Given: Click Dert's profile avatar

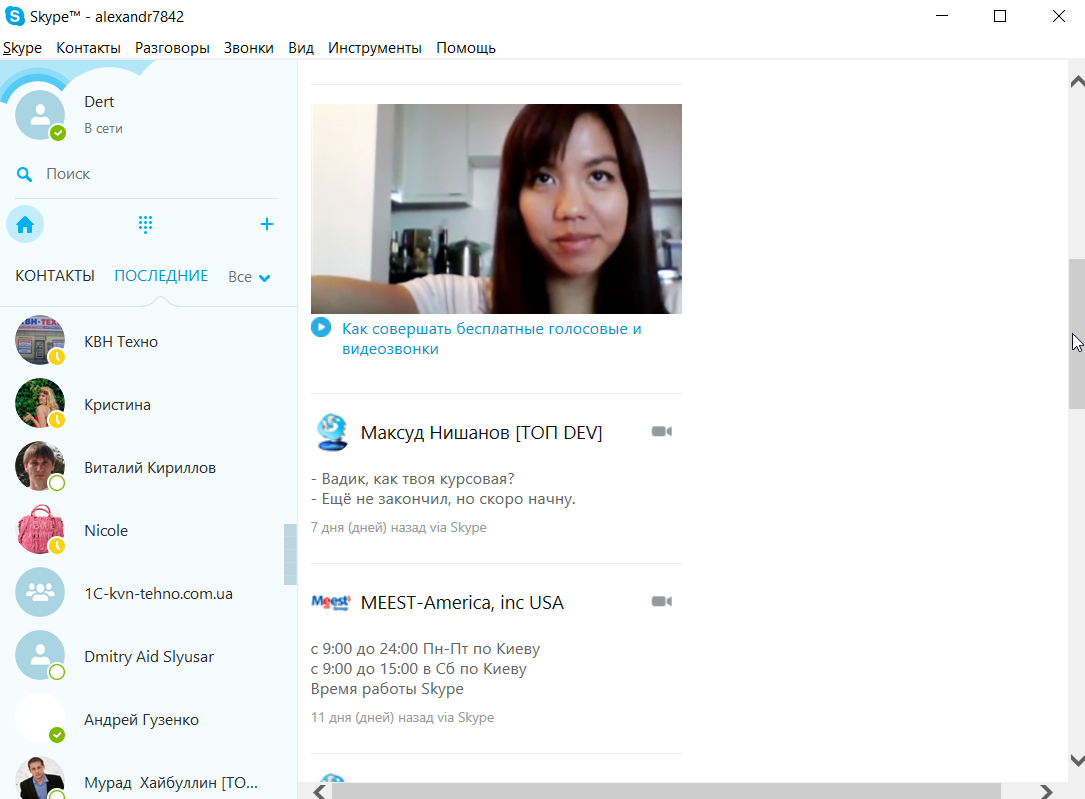Looking at the screenshot, I should point(40,115).
